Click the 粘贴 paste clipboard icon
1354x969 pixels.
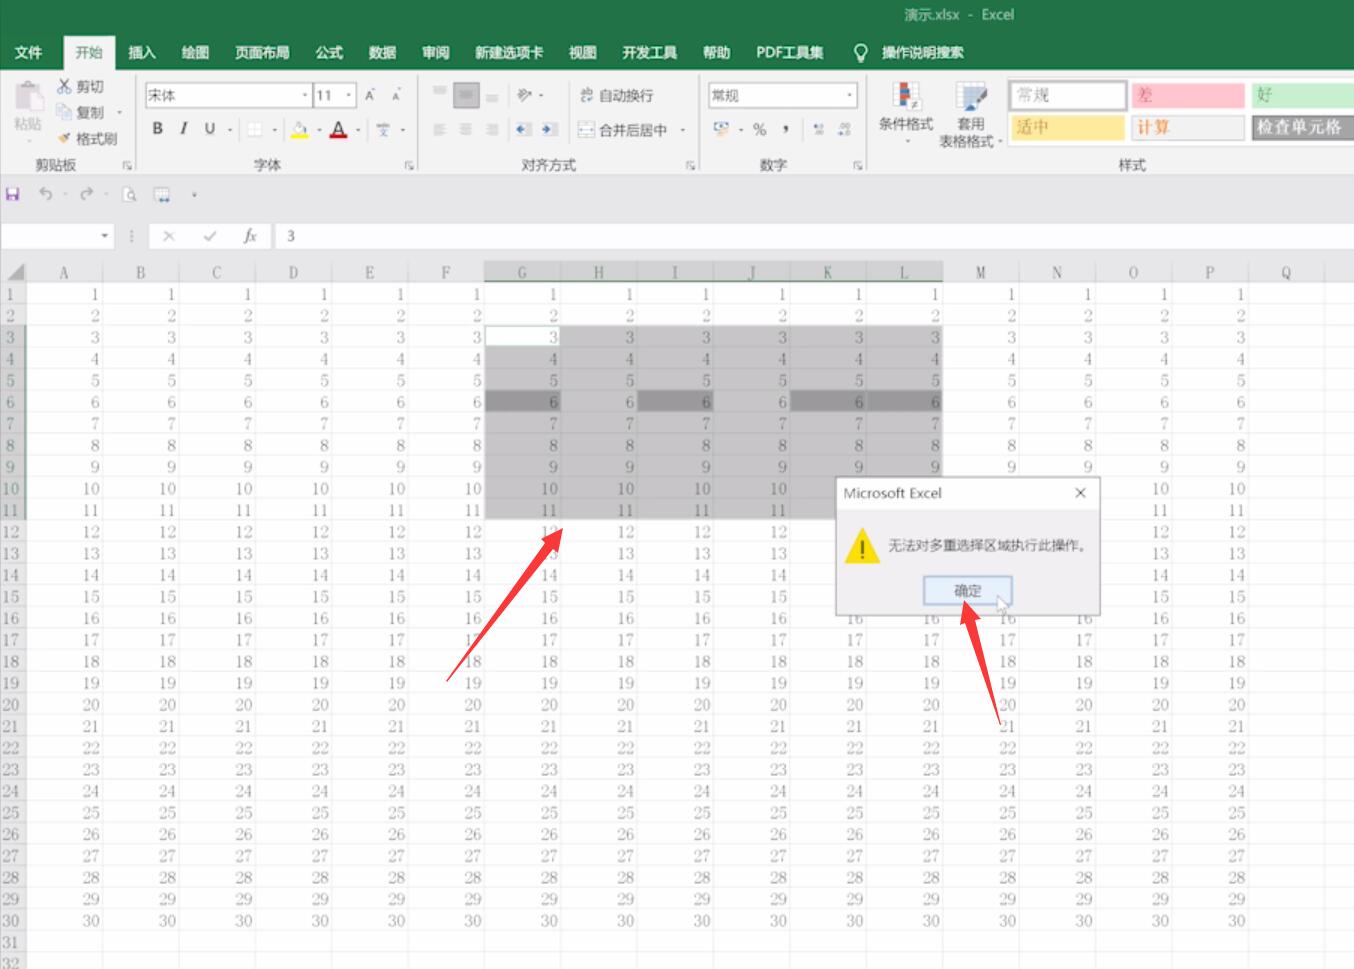click(x=28, y=98)
